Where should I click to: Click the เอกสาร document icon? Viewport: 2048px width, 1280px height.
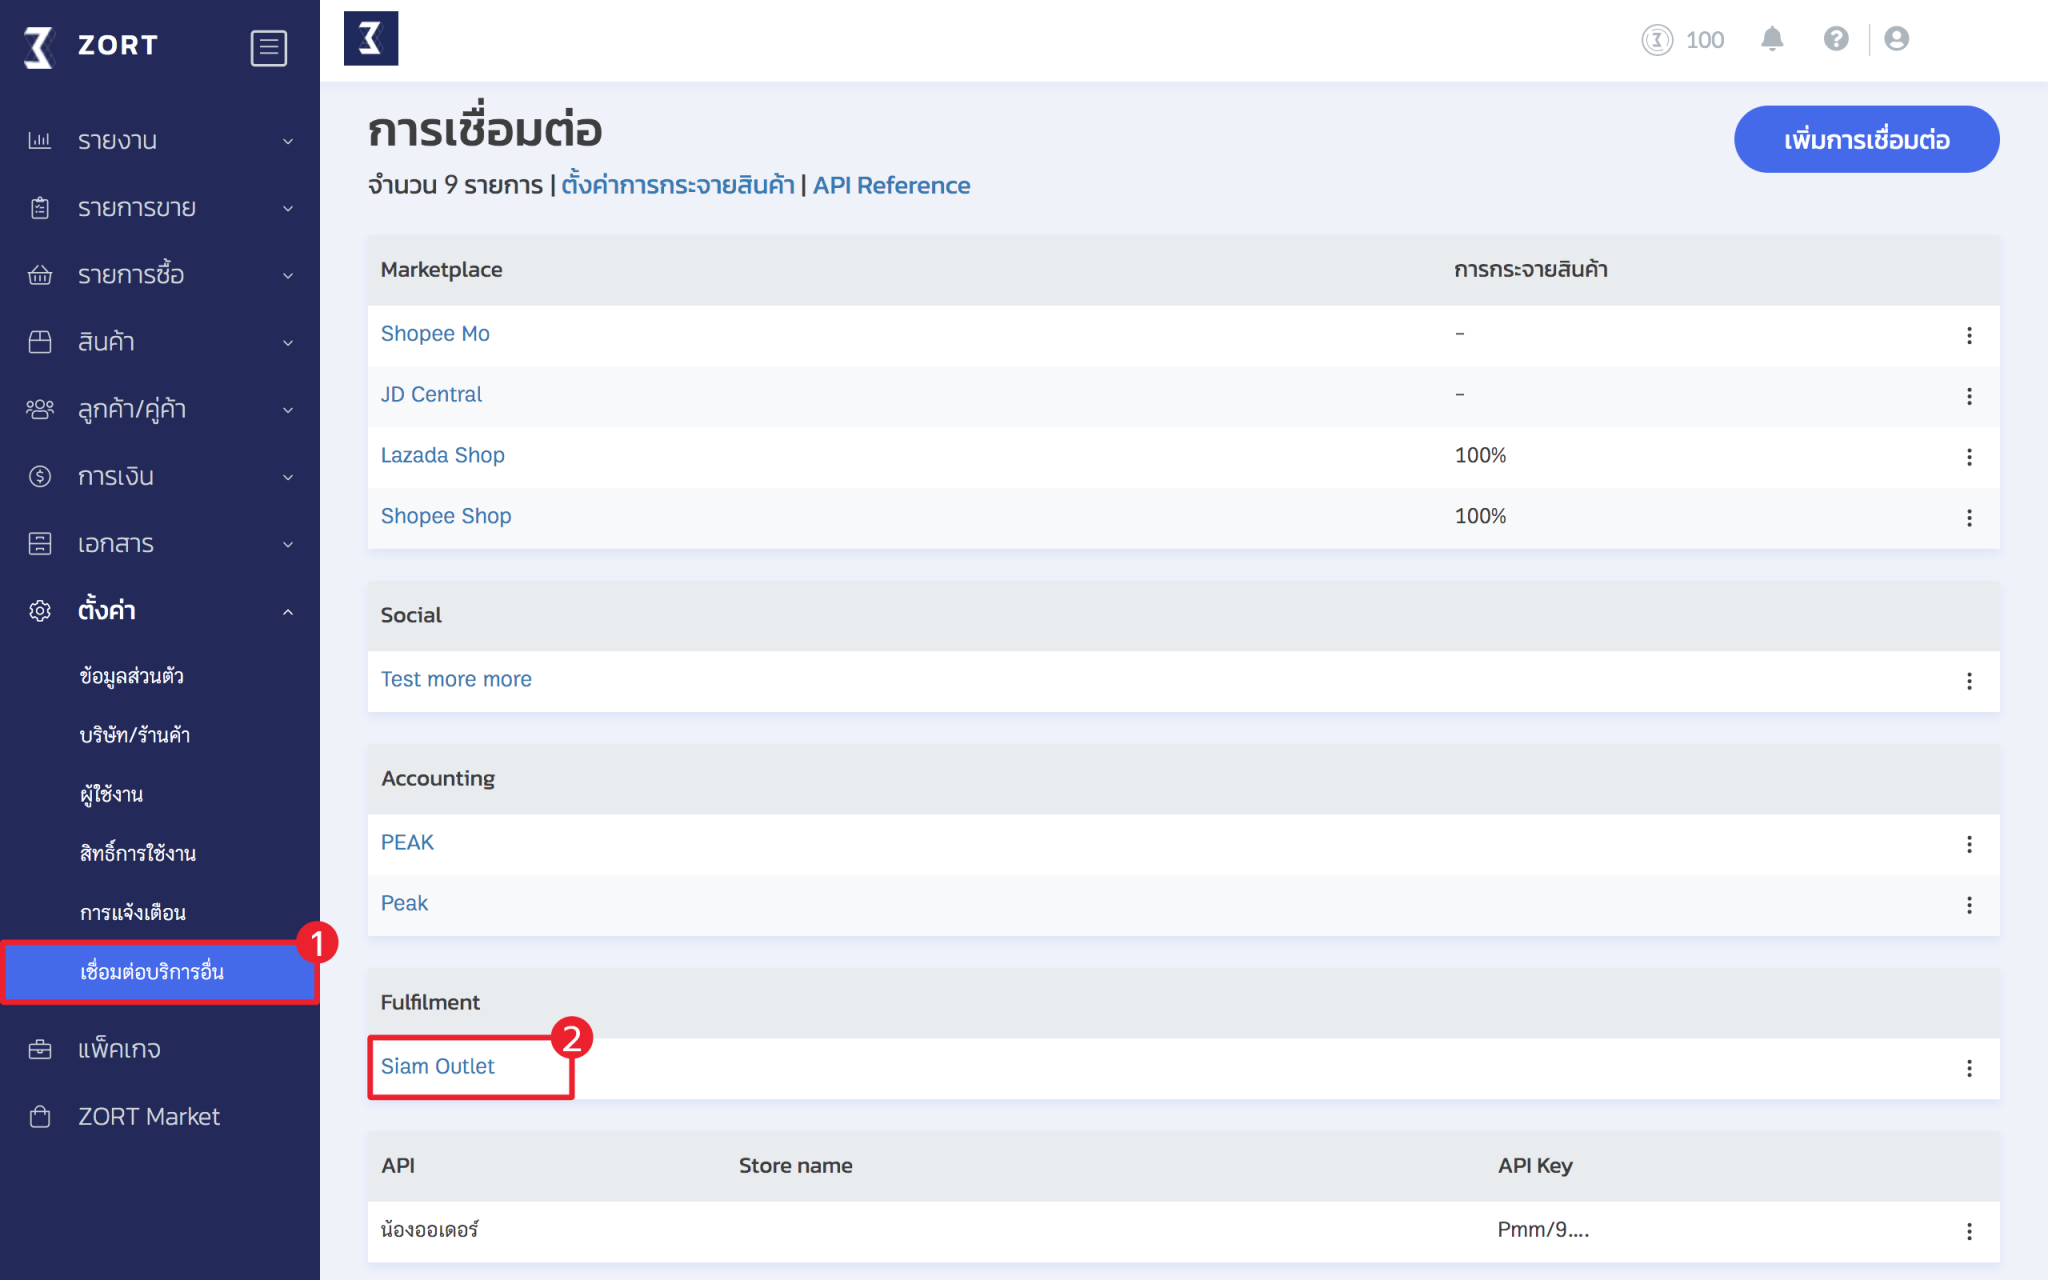click(x=40, y=543)
